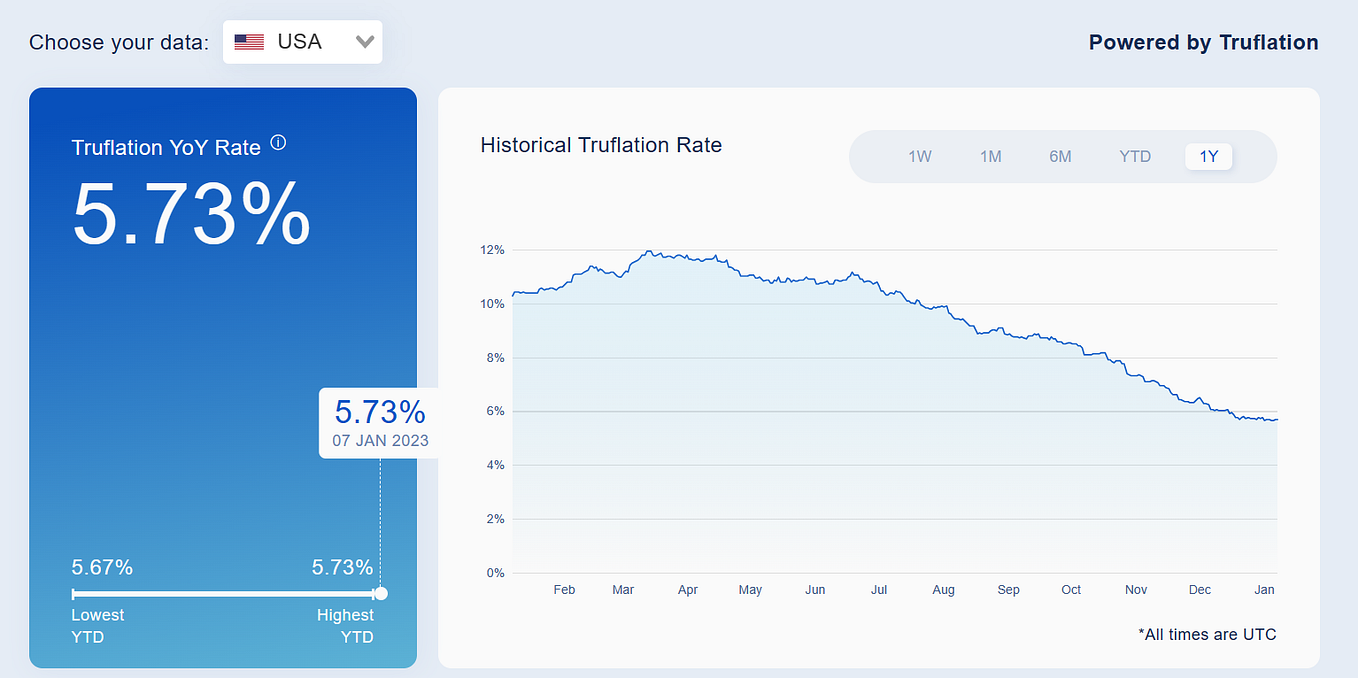
Task: Open the Powered by Truflation link
Action: (1203, 42)
